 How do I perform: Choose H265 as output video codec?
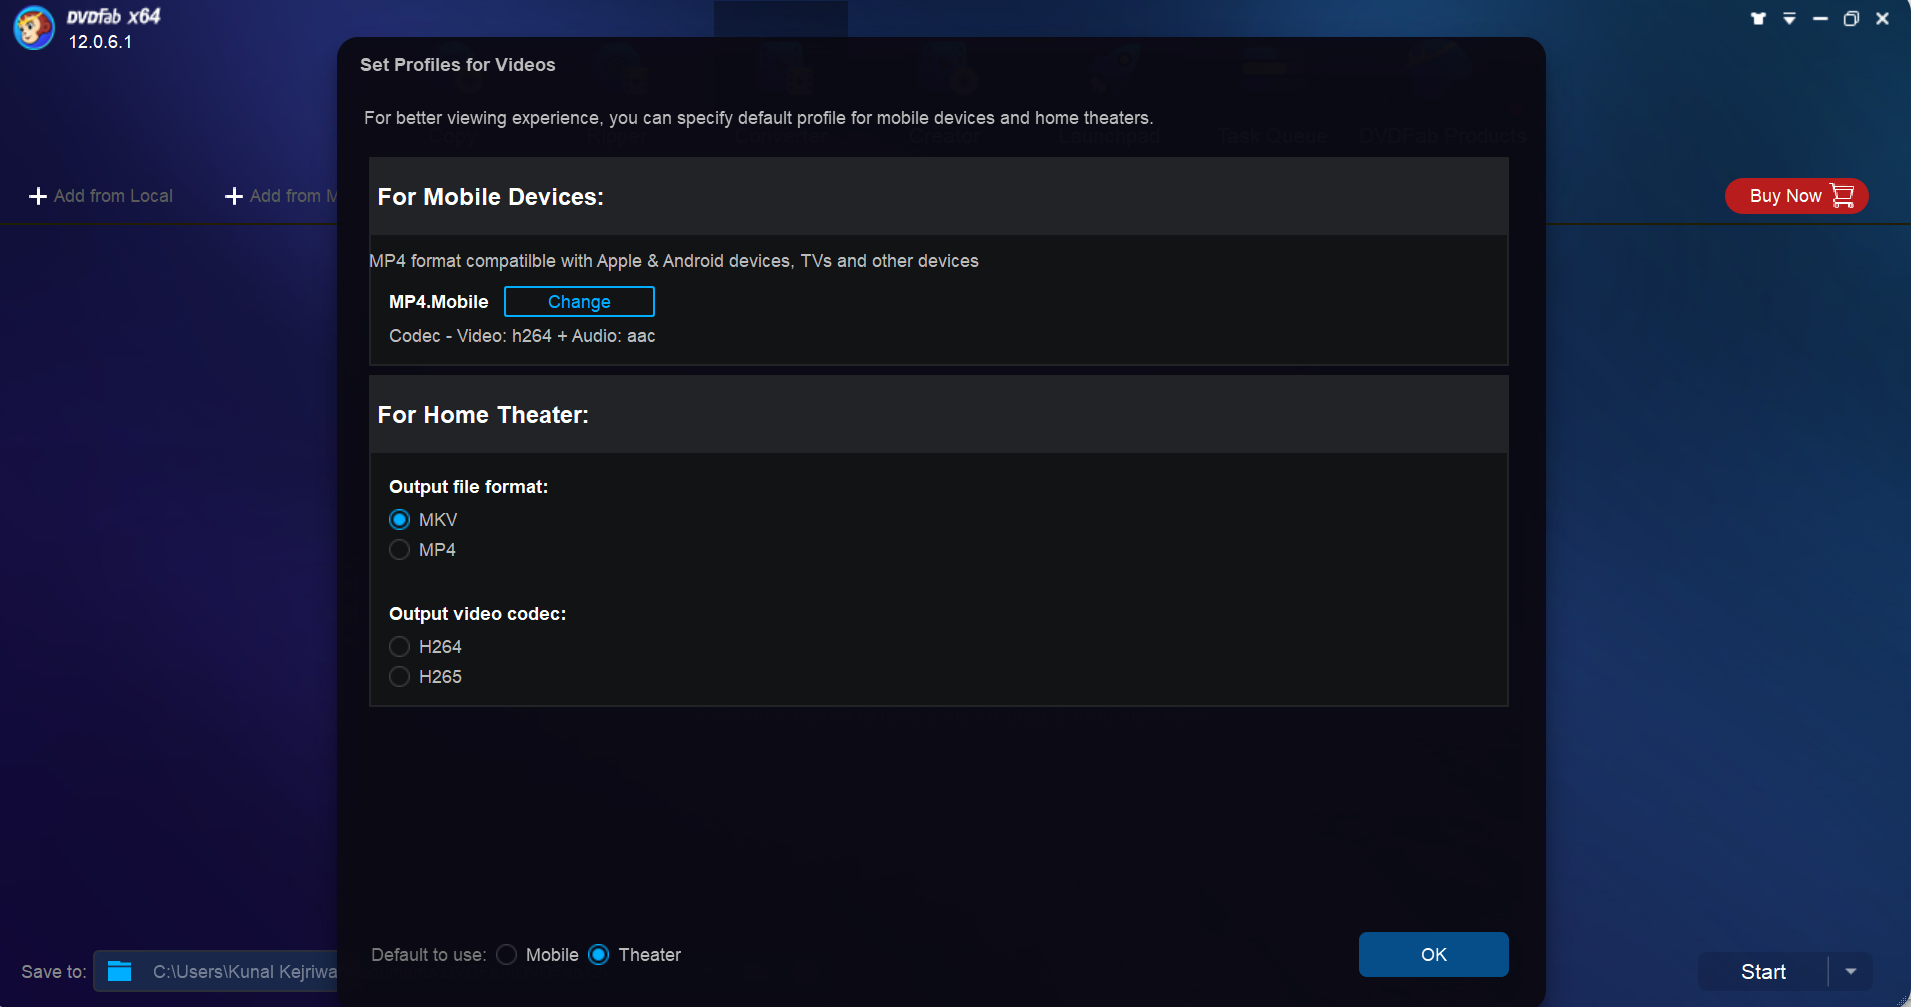(x=400, y=677)
